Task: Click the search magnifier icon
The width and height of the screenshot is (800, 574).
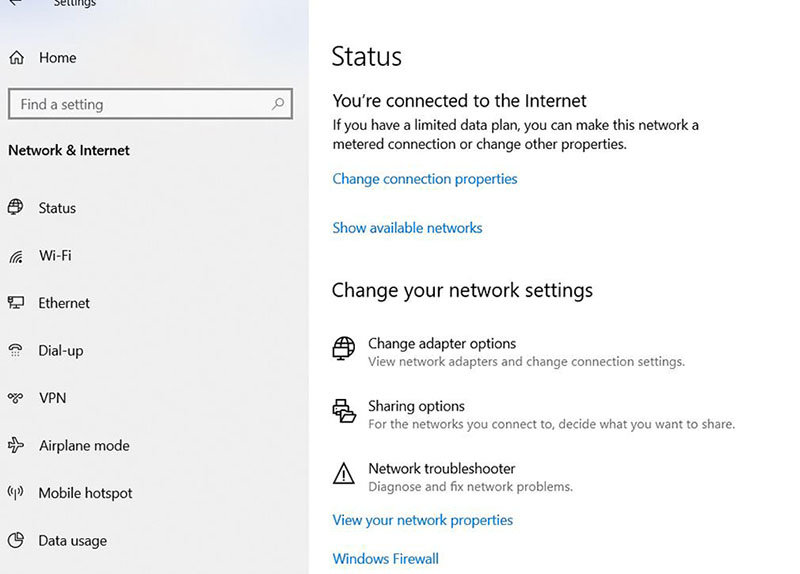Action: click(x=278, y=104)
